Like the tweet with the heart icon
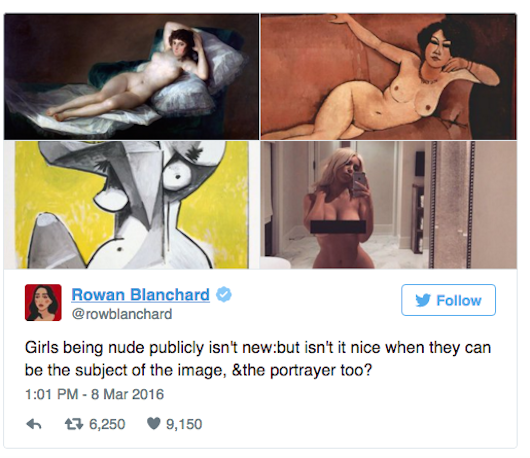 (153, 424)
